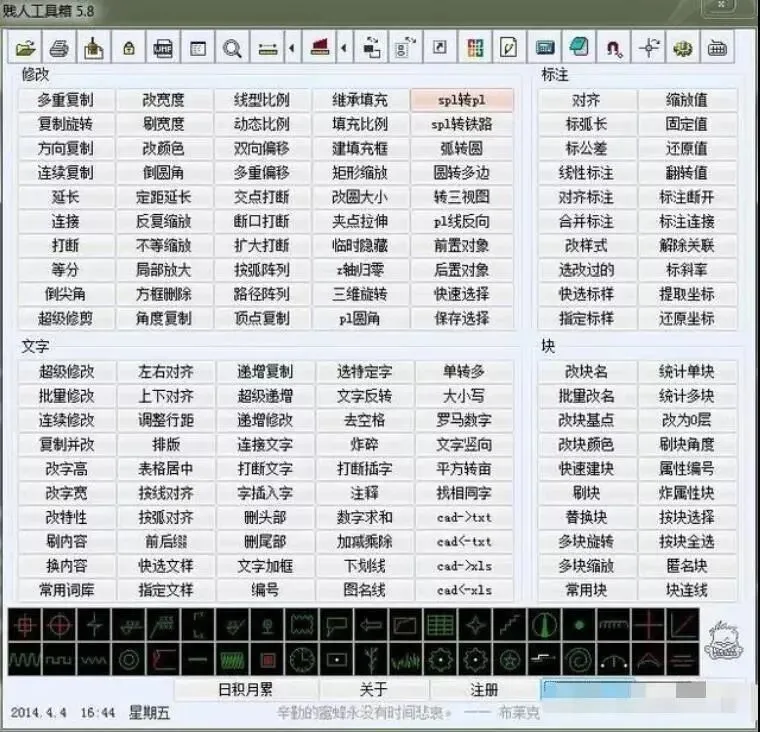Select the staircase steps symbol

click(x=510, y=625)
